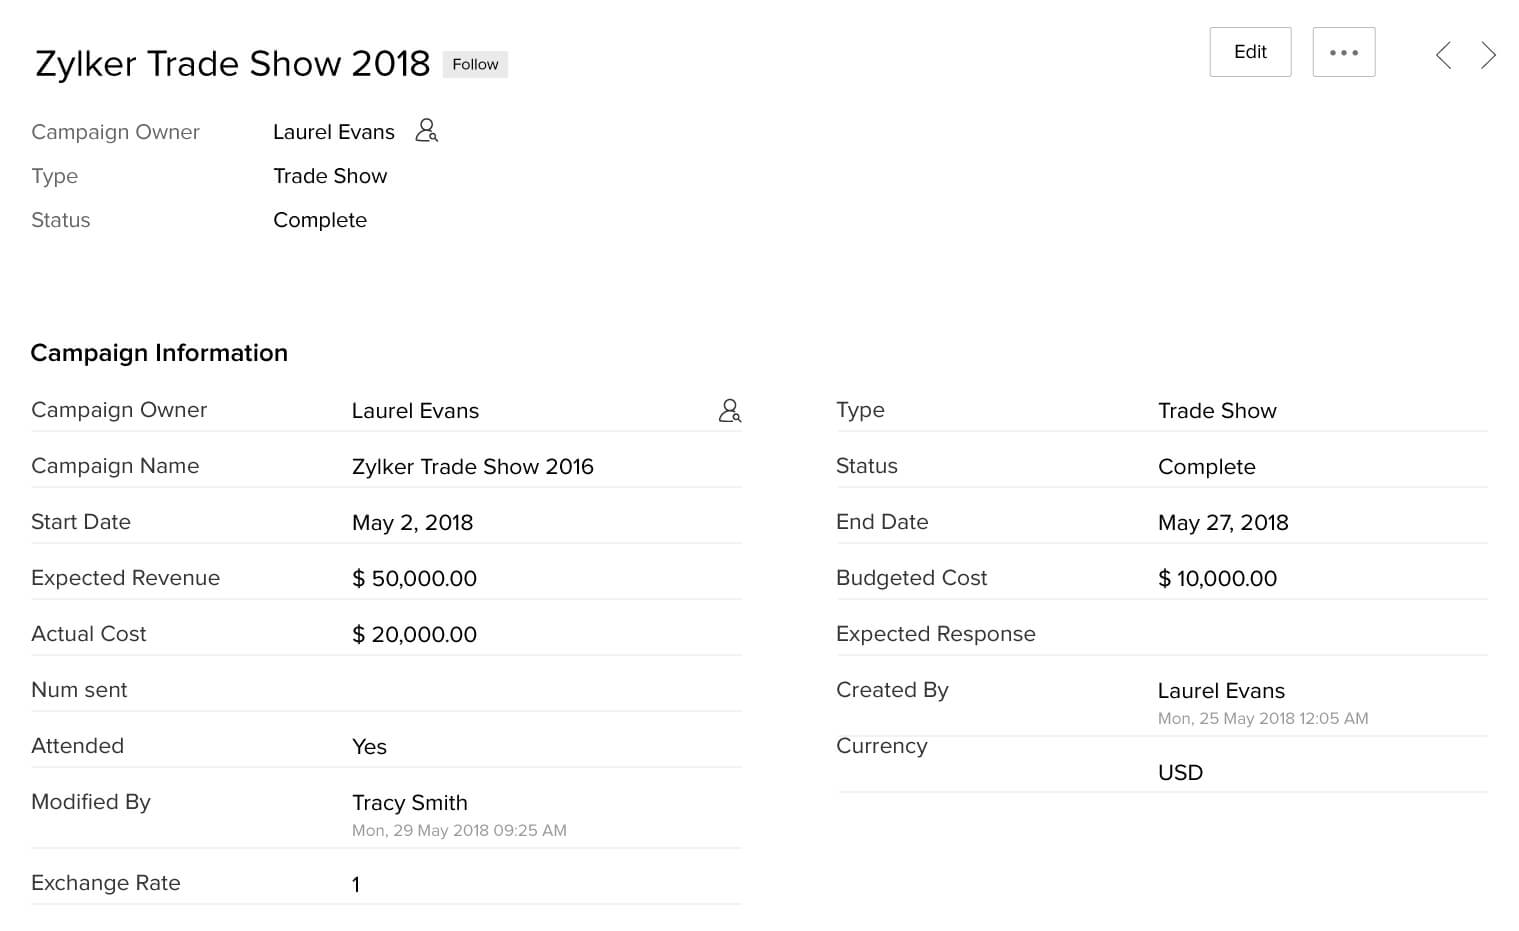
Task: Click Attended value Yes
Action: 369,747
